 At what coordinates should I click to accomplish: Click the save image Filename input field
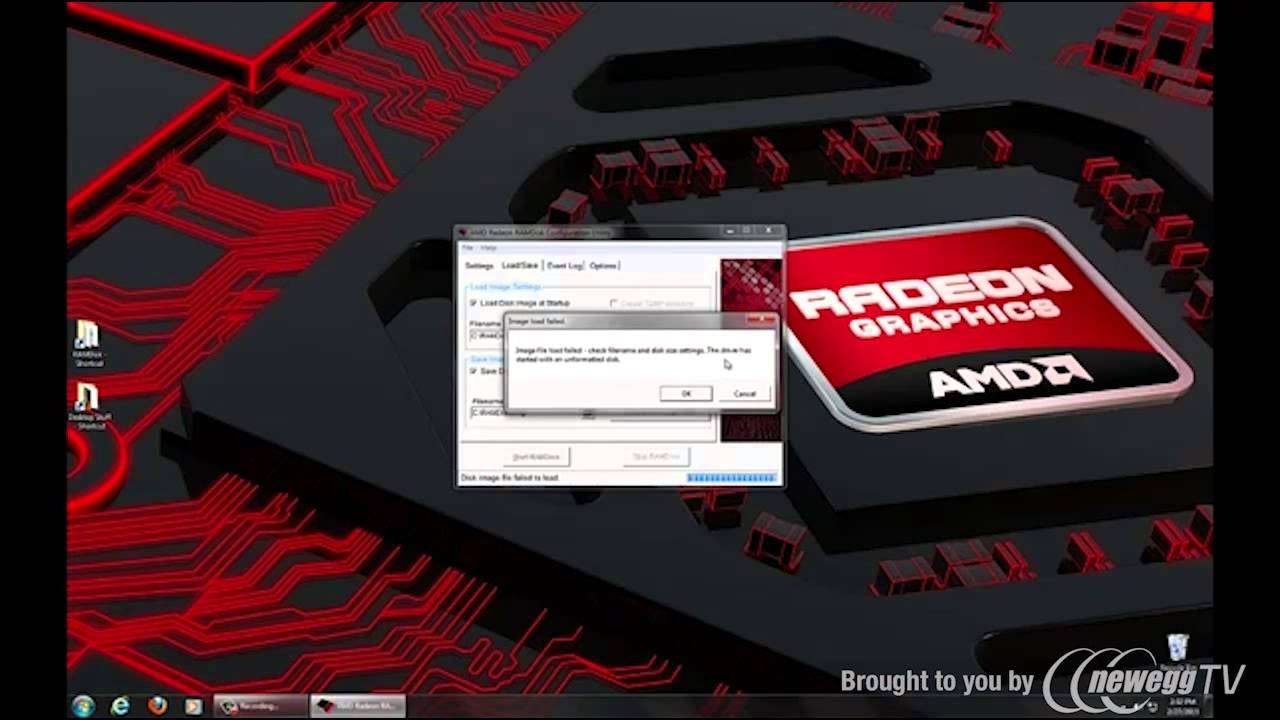488,412
